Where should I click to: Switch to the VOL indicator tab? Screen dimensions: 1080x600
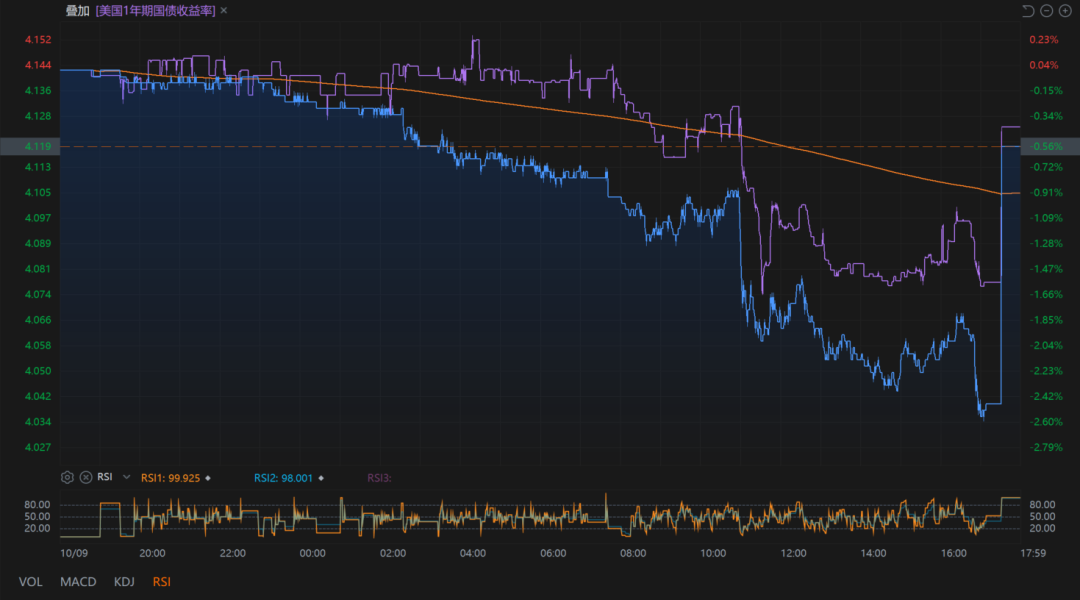click(x=30, y=582)
